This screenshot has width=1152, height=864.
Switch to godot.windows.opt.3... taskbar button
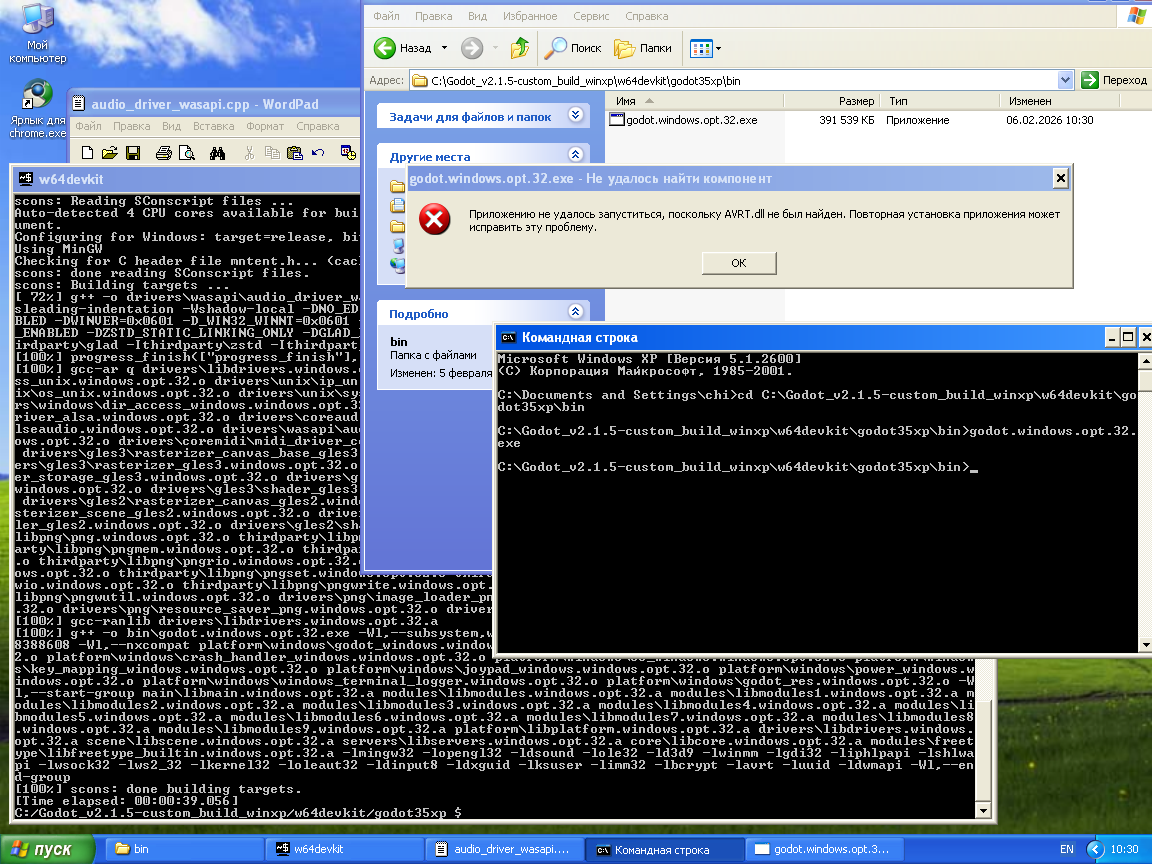(x=825, y=849)
